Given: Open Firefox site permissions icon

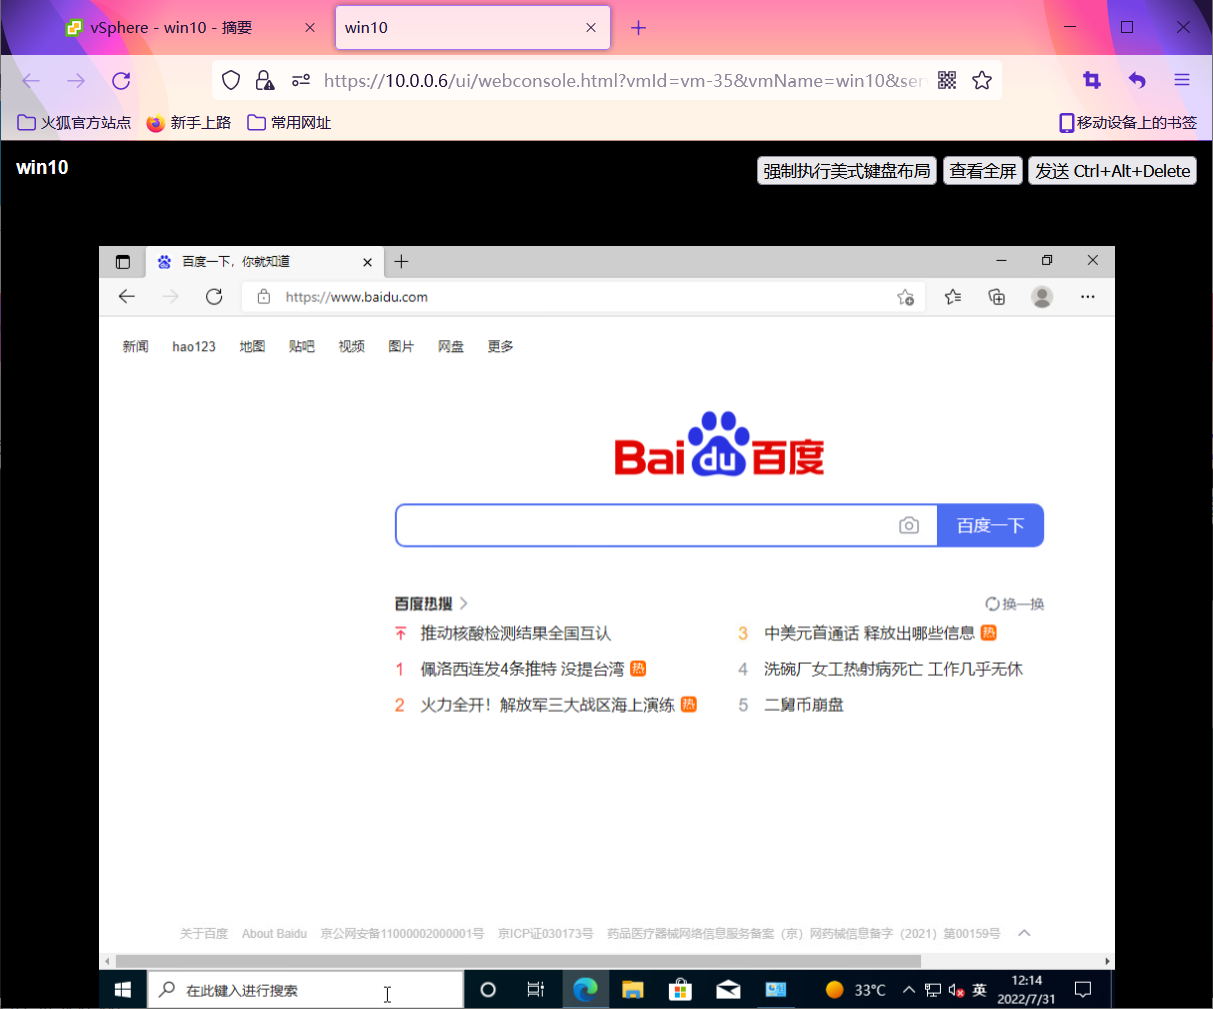Looking at the screenshot, I should click(x=300, y=81).
